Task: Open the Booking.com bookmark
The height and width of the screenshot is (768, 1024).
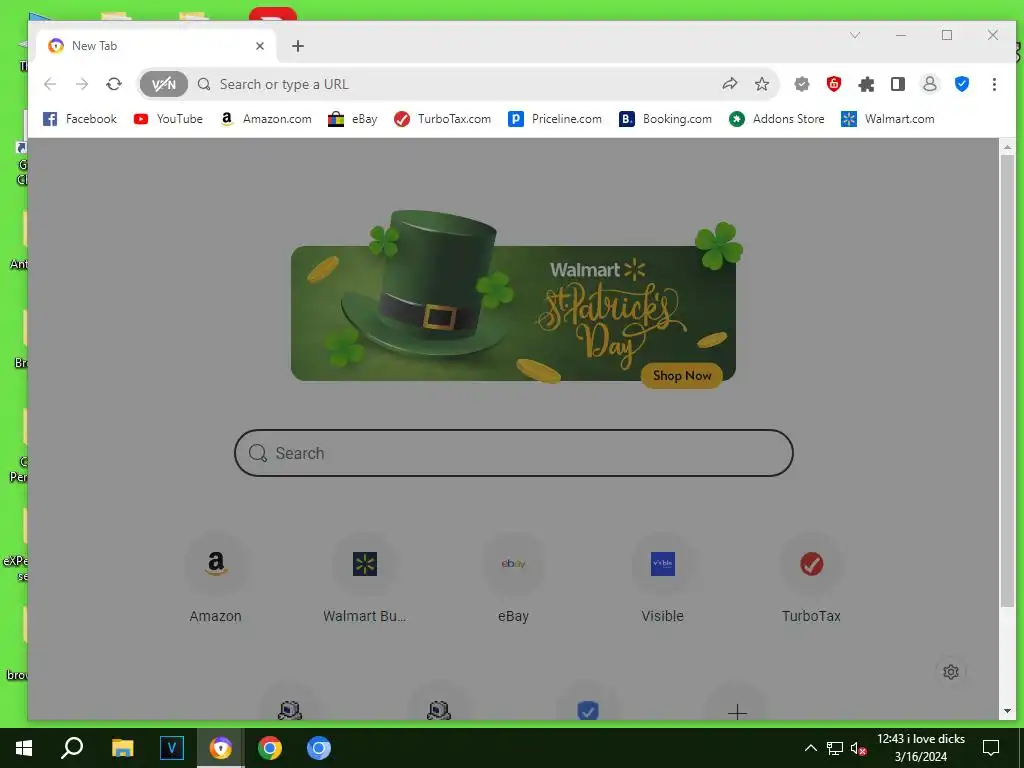Action: pos(665,119)
